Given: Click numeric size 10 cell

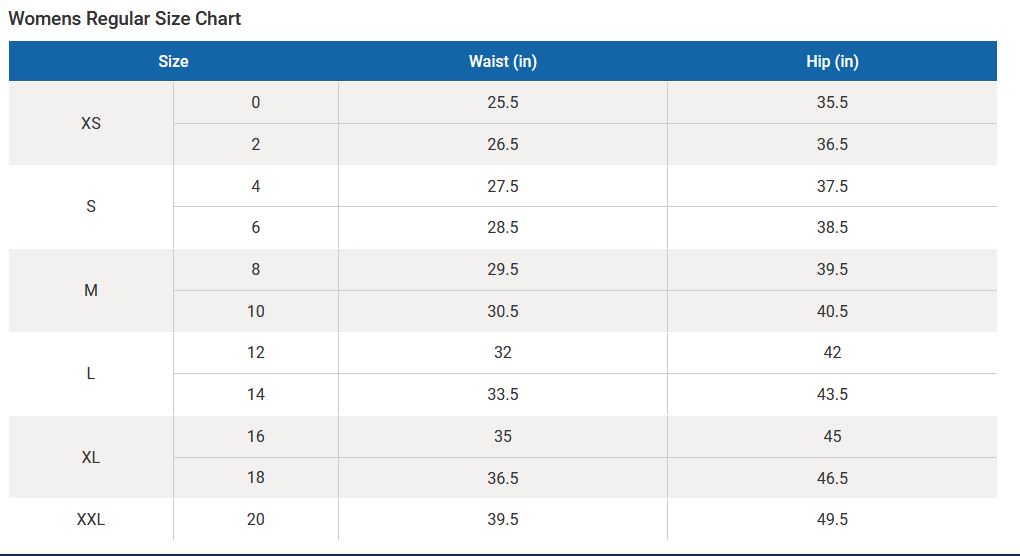Looking at the screenshot, I should 256,311.
